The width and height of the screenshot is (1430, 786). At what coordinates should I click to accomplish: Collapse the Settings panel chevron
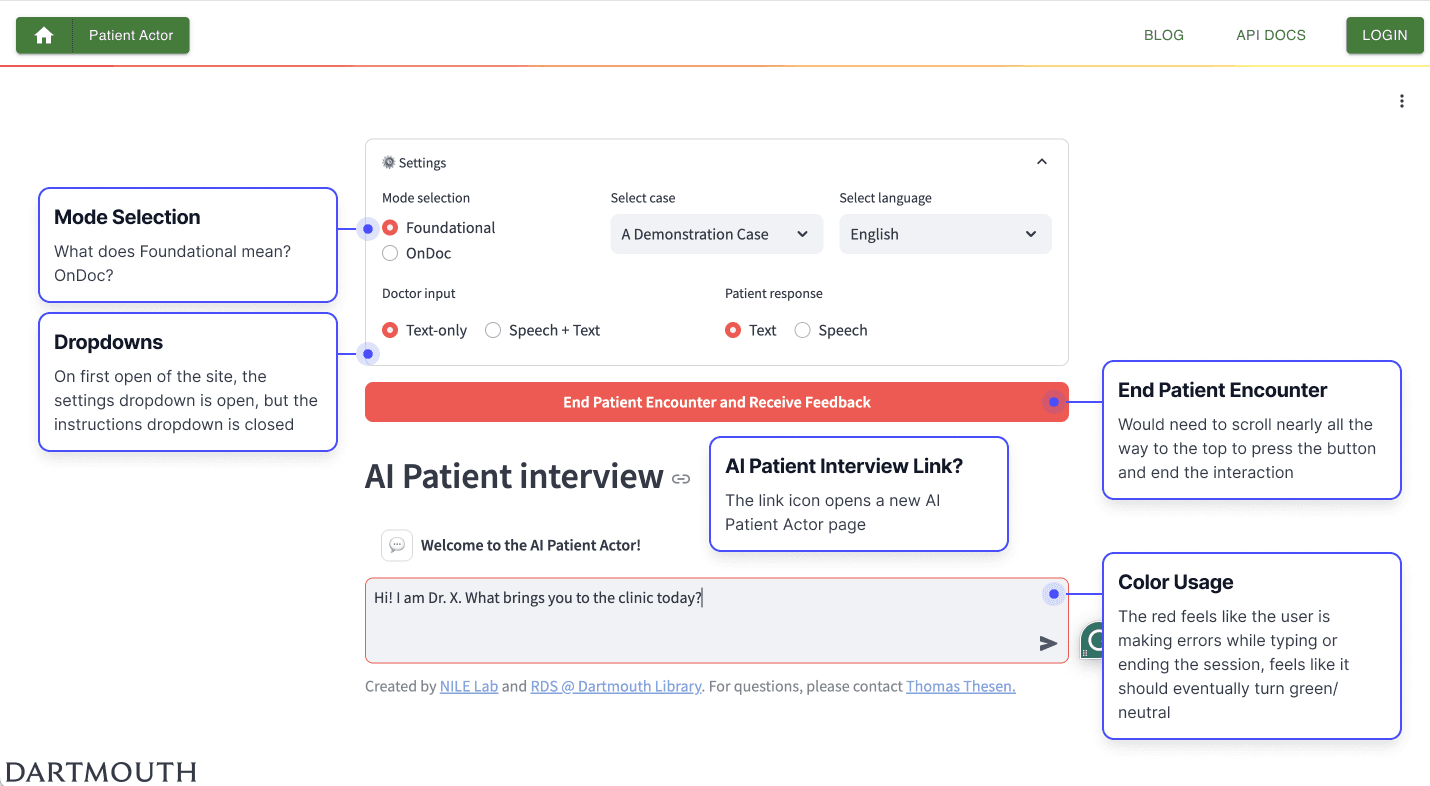(1042, 162)
